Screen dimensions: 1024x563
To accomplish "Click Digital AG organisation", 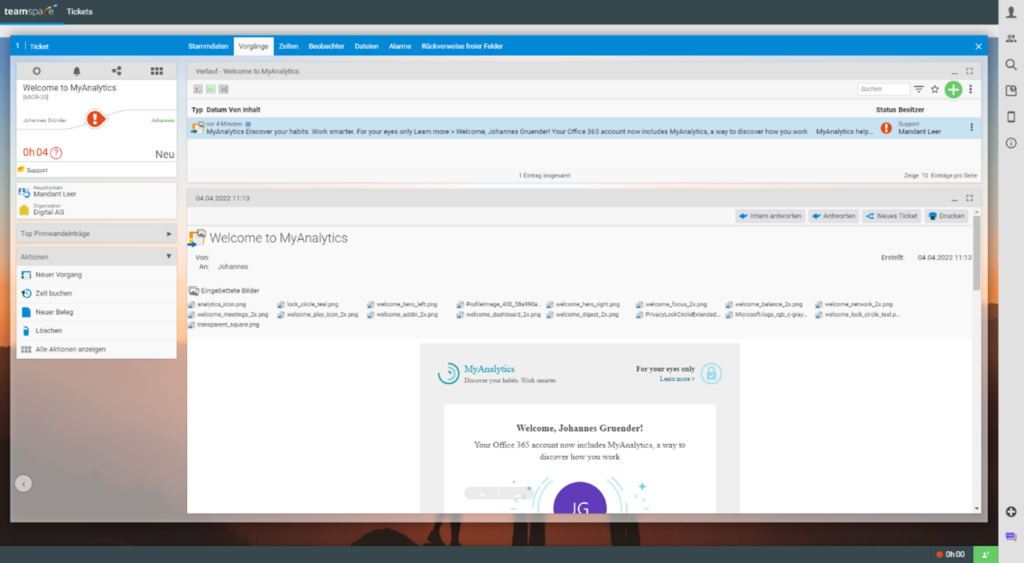I will 48,212.
